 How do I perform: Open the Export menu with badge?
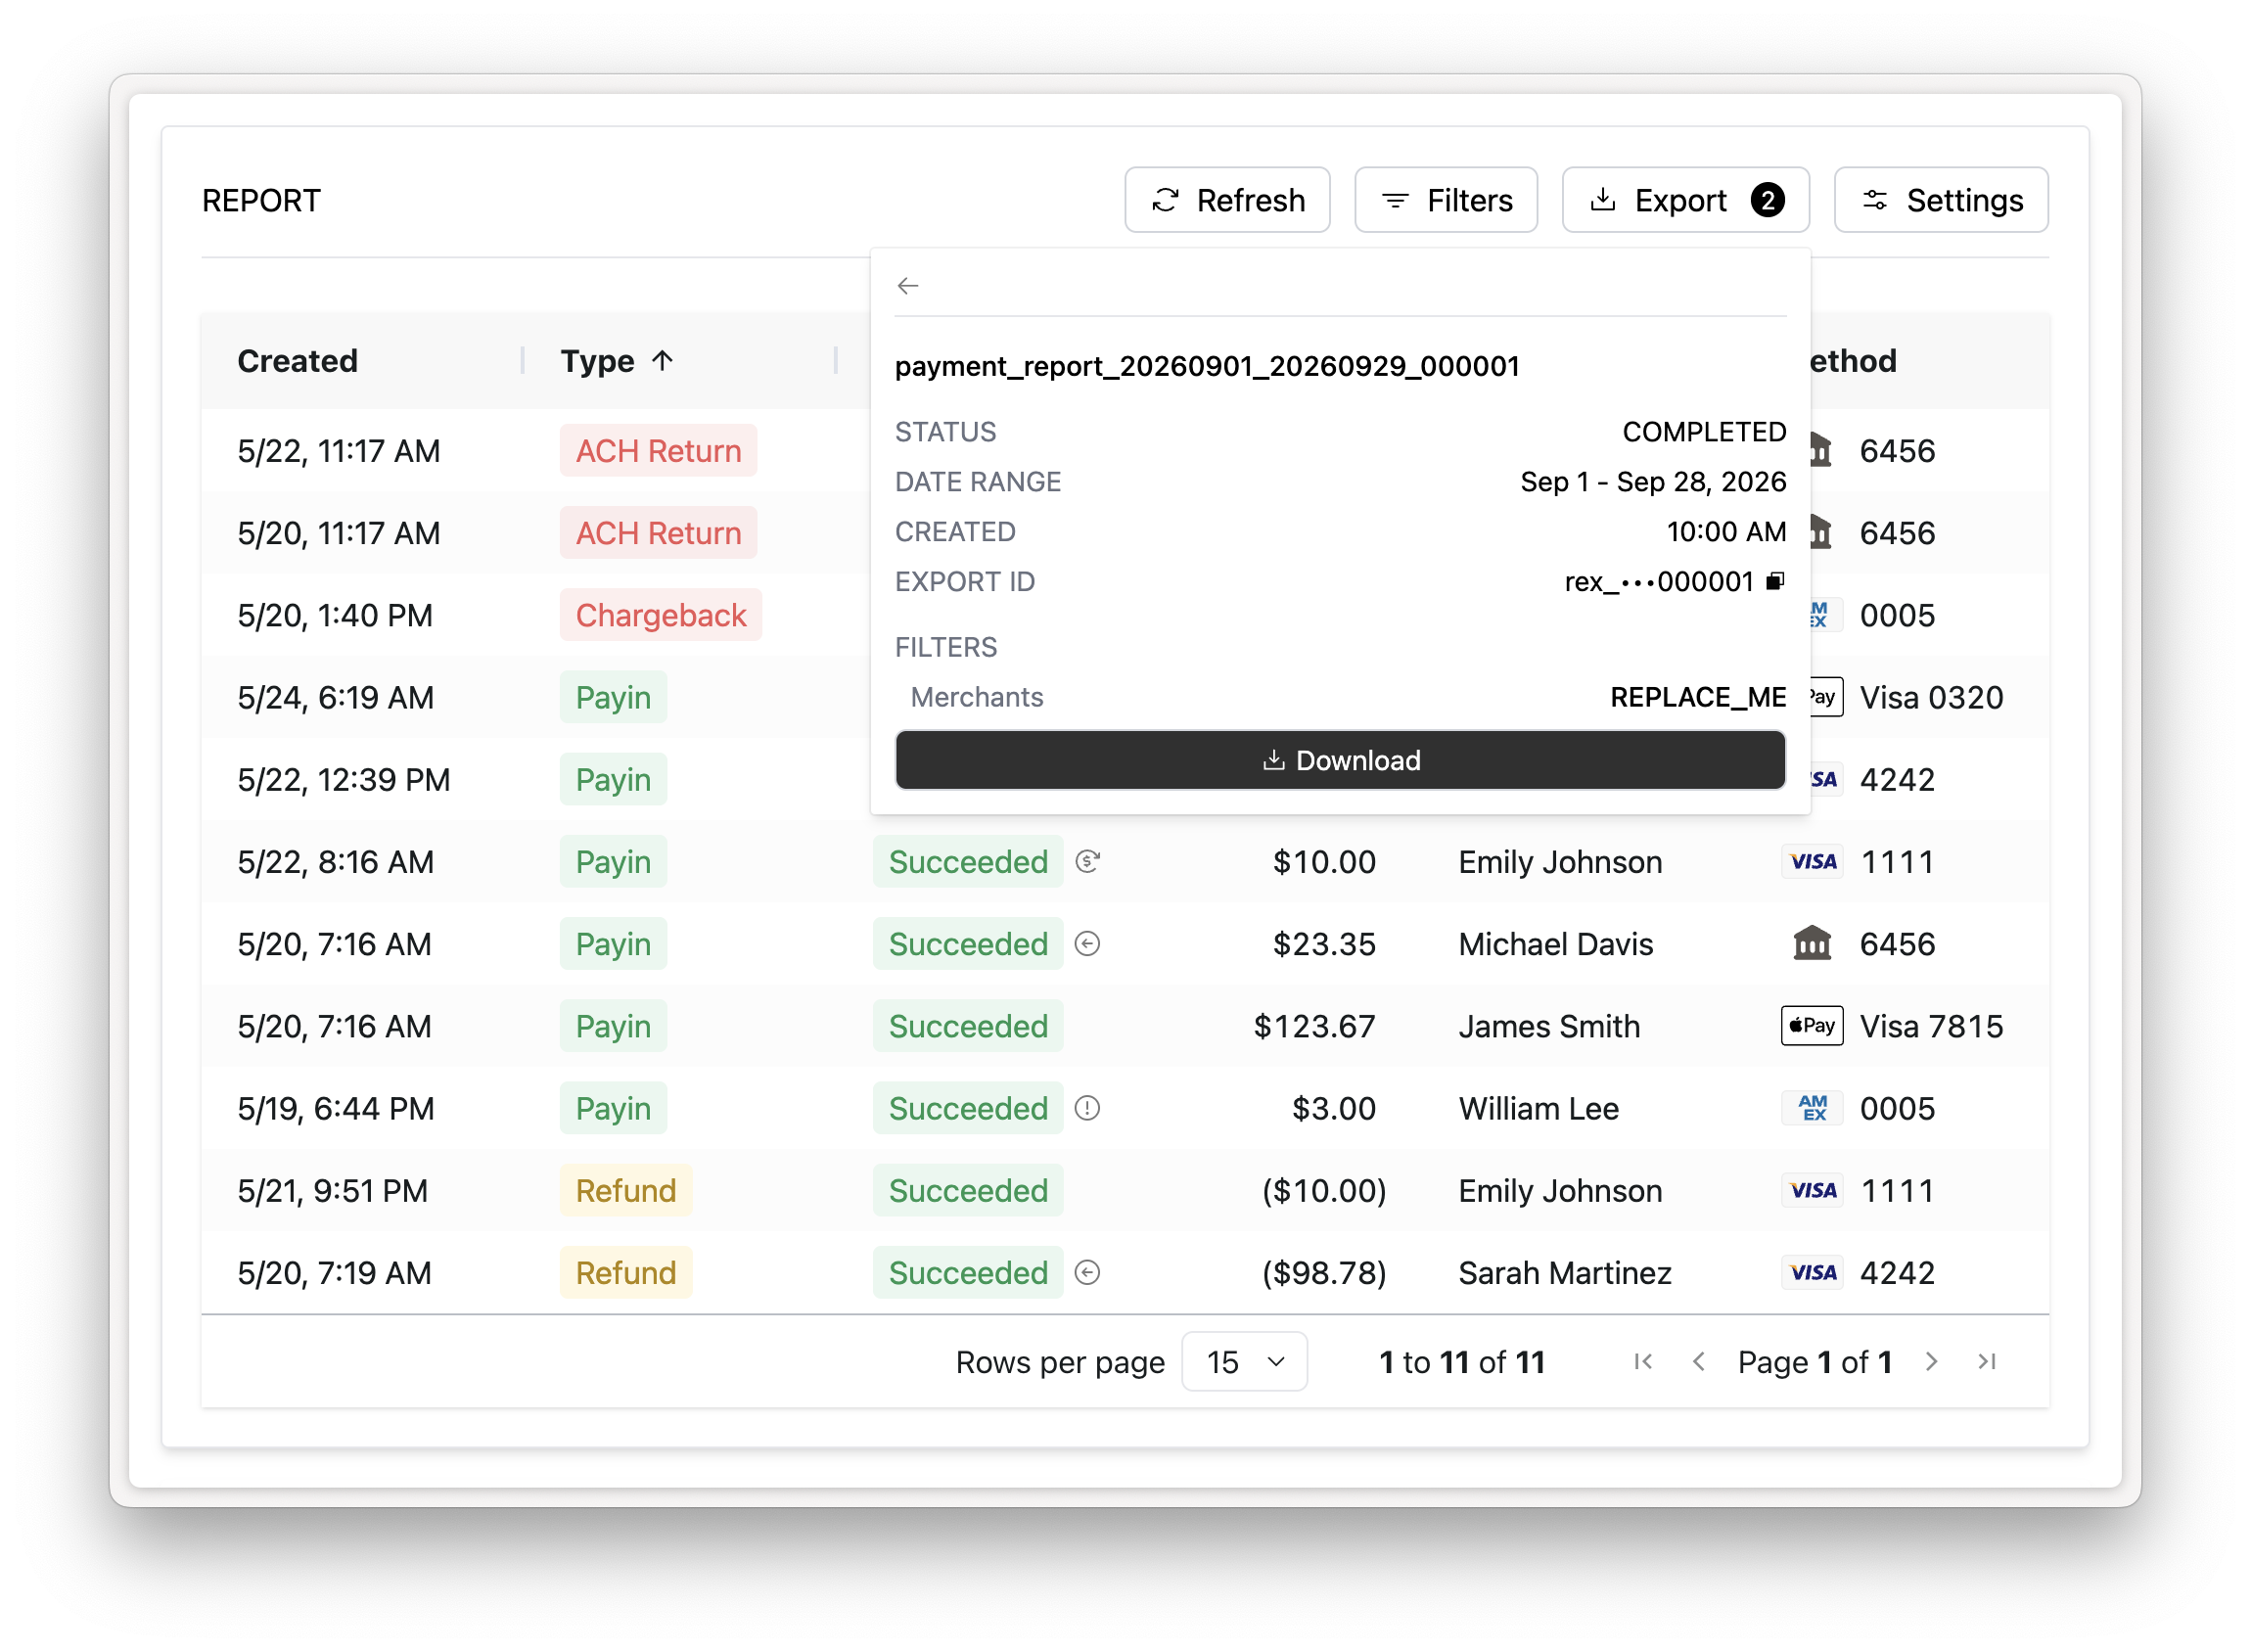point(1687,200)
